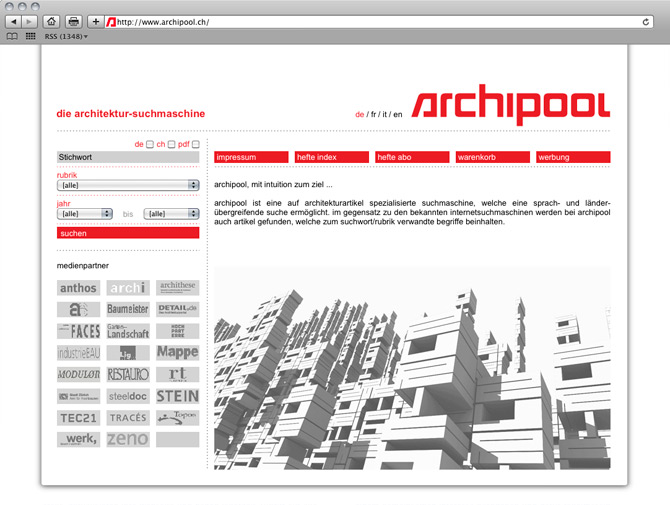Open the Topos partner logo

[x=177, y=418]
